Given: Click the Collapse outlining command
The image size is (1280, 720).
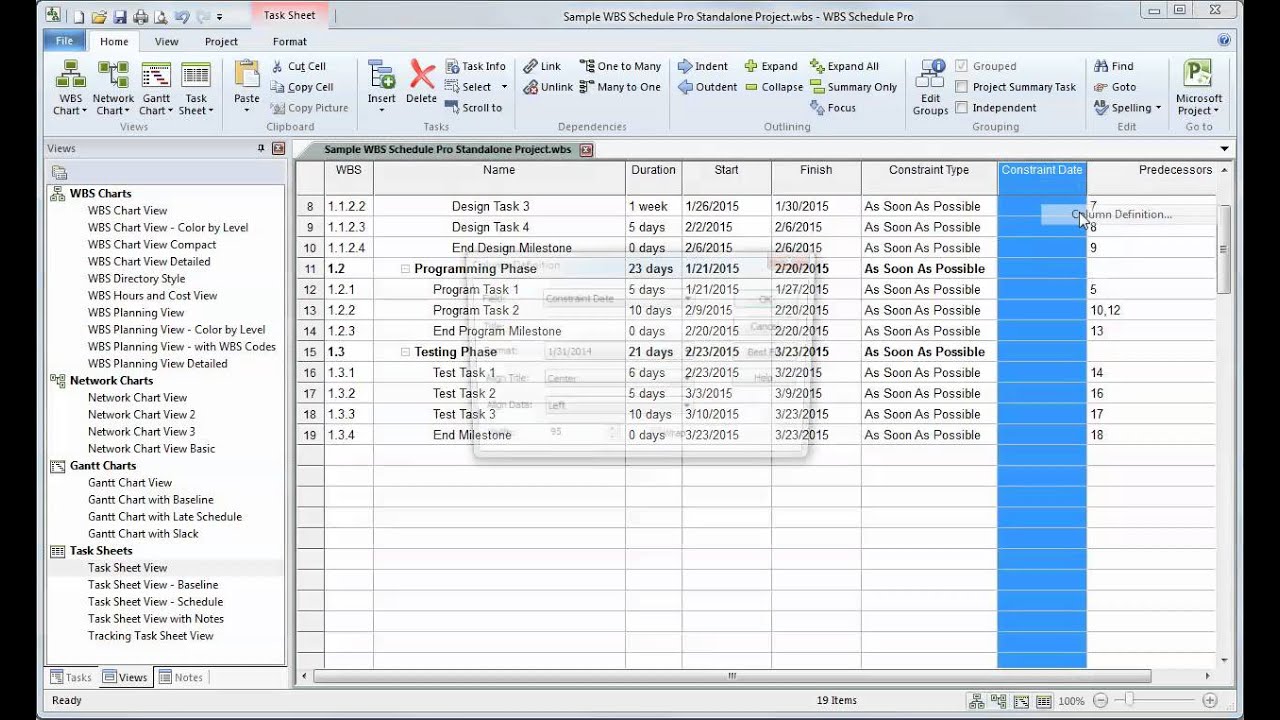Looking at the screenshot, I should 773,87.
